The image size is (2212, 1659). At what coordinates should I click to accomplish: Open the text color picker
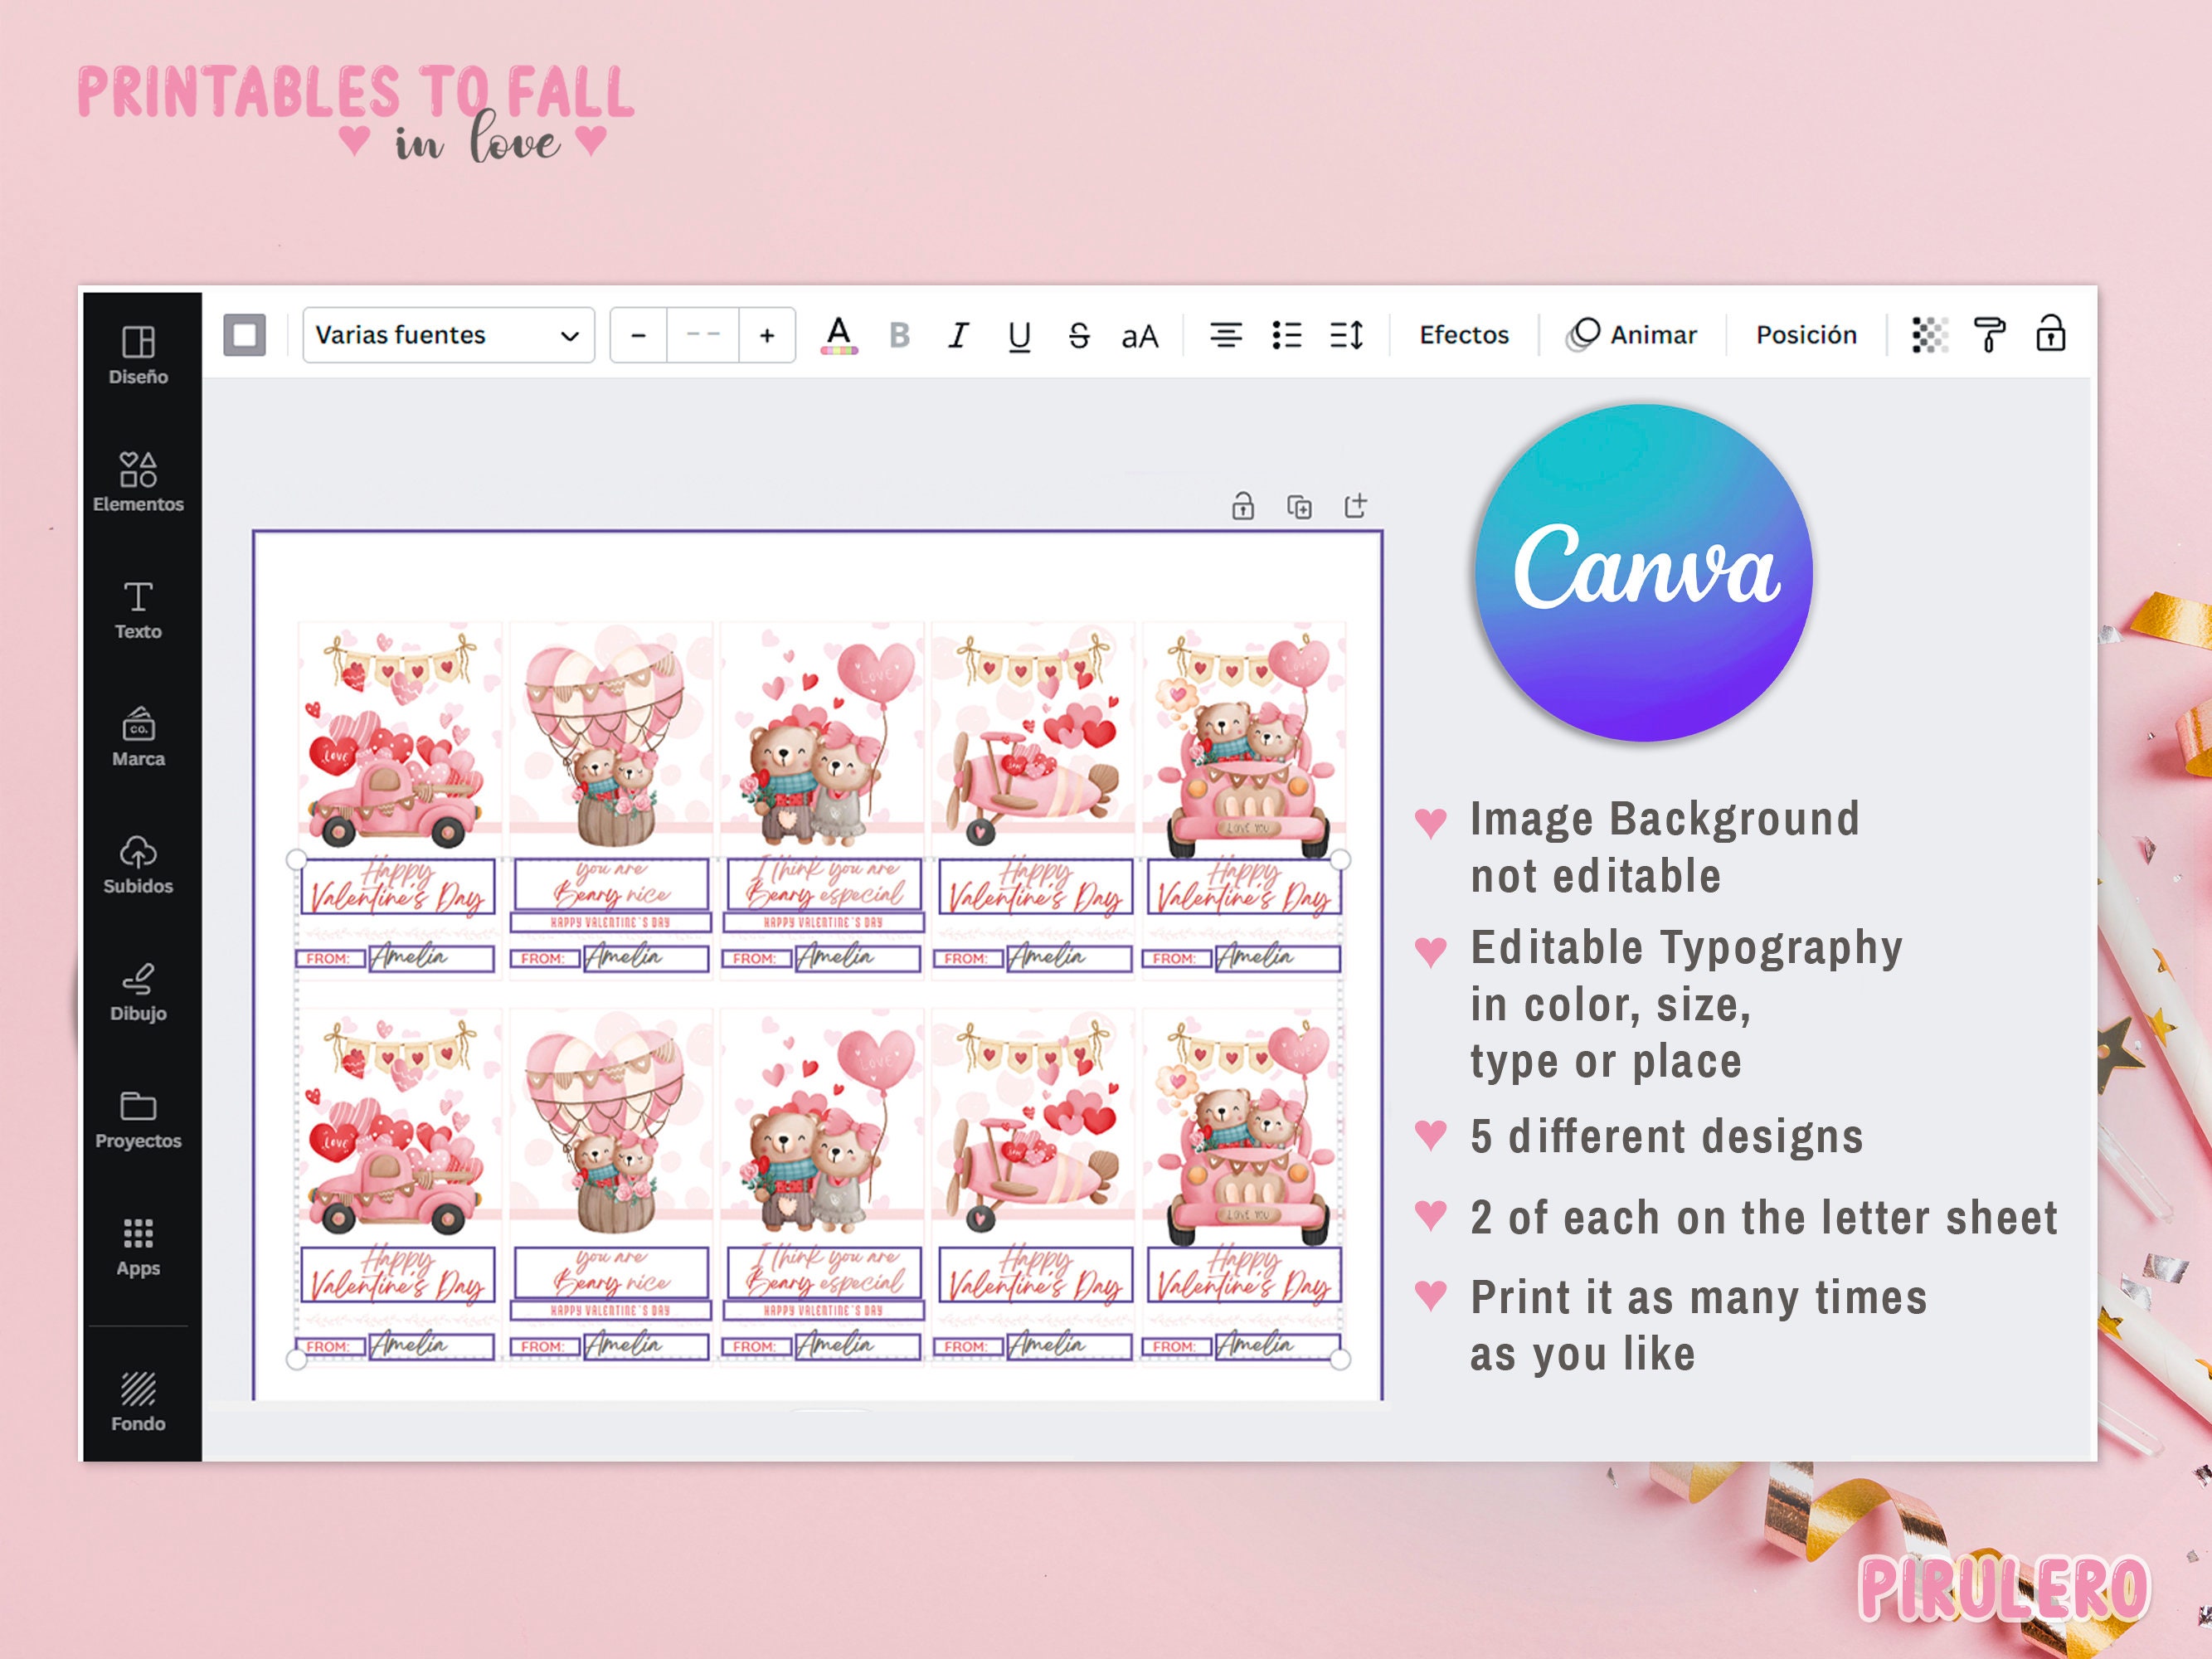pos(839,336)
